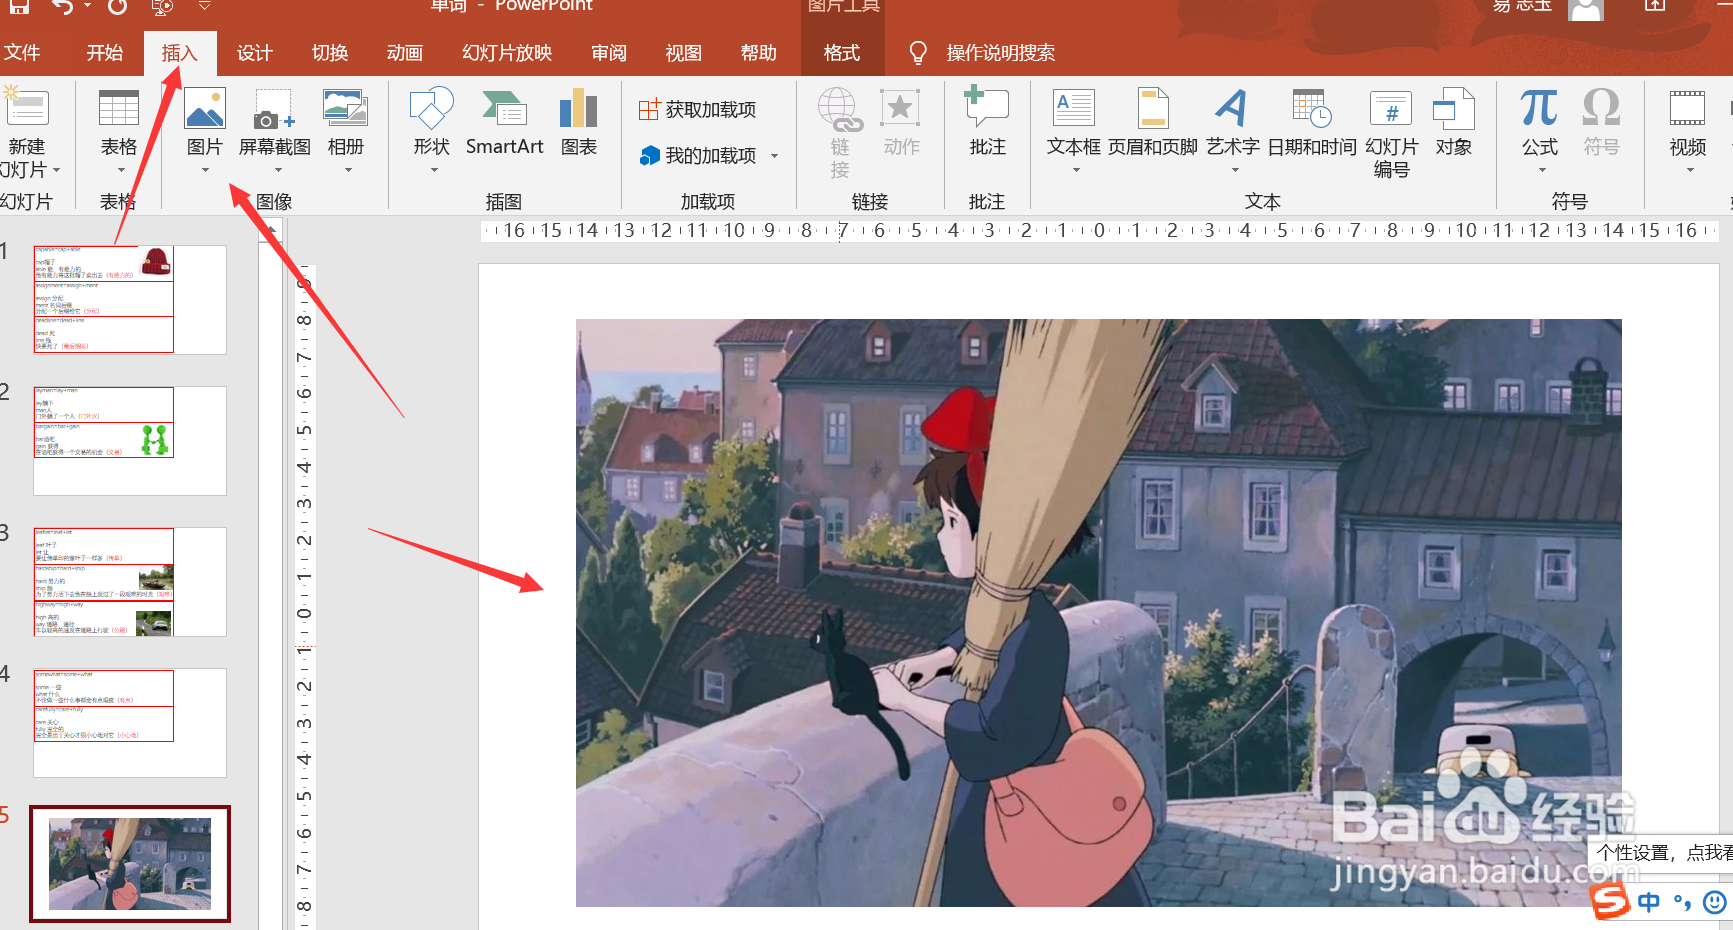This screenshot has width=1733, height=930.
Task: Click the 视频 video icon
Action: pos(1687,108)
